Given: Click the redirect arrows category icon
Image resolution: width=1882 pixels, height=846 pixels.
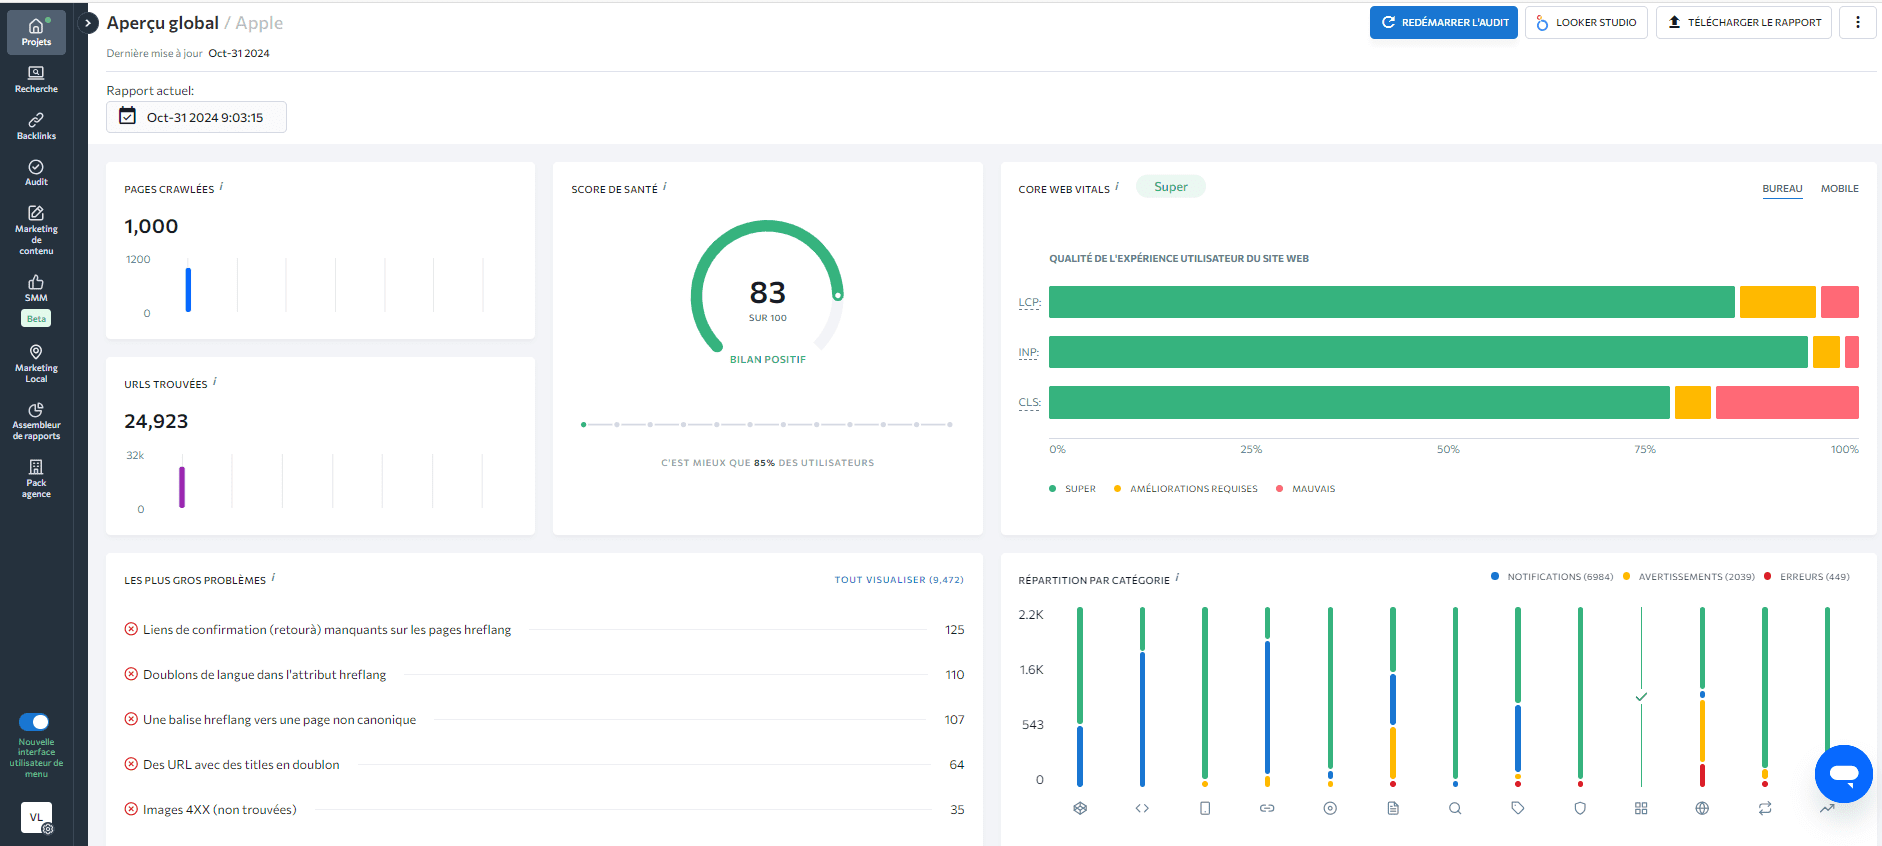Looking at the screenshot, I should click(x=1765, y=808).
